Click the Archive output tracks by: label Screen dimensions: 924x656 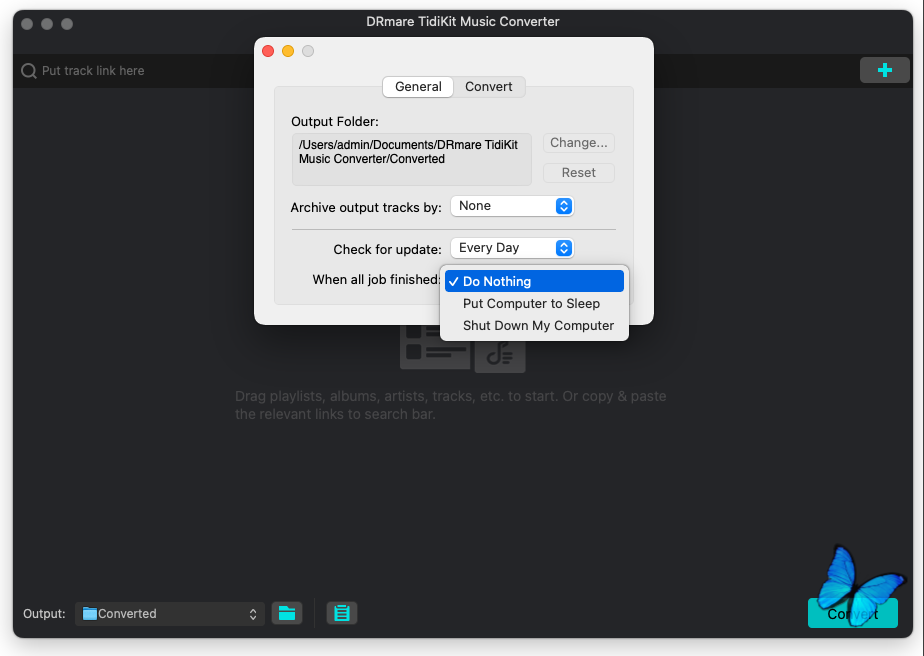coord(366,207)
